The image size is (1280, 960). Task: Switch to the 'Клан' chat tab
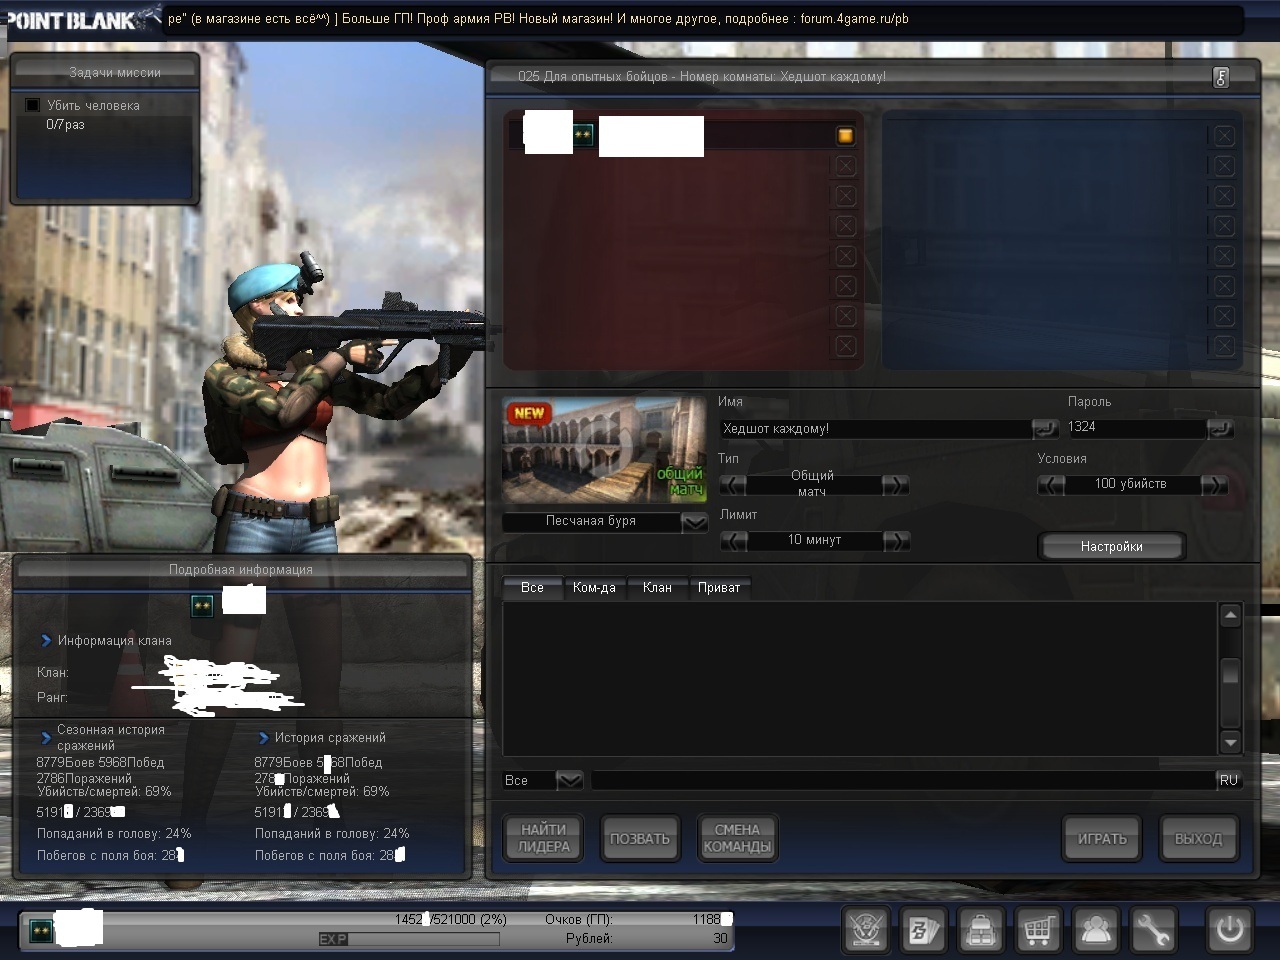tap(657, 588)
